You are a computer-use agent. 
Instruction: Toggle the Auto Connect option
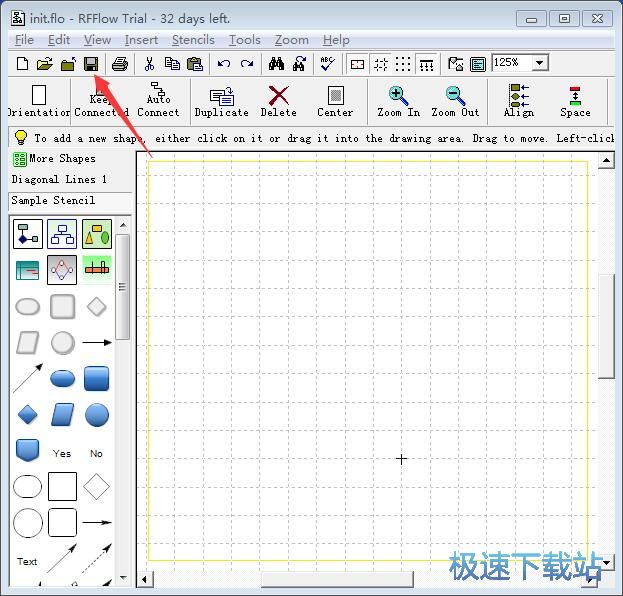(x=158, y=101)
